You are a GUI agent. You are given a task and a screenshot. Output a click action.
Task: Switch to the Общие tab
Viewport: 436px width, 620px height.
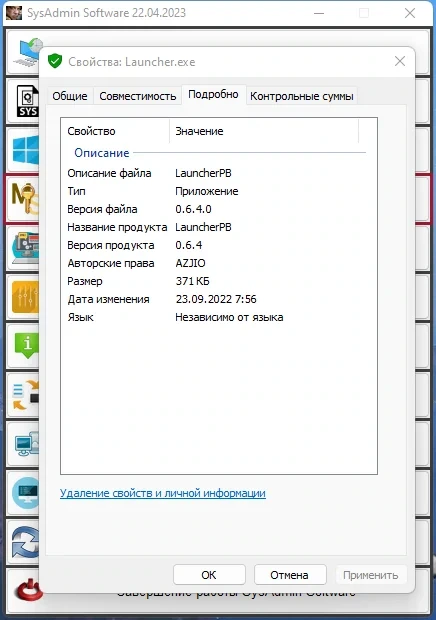coord(70,96)
